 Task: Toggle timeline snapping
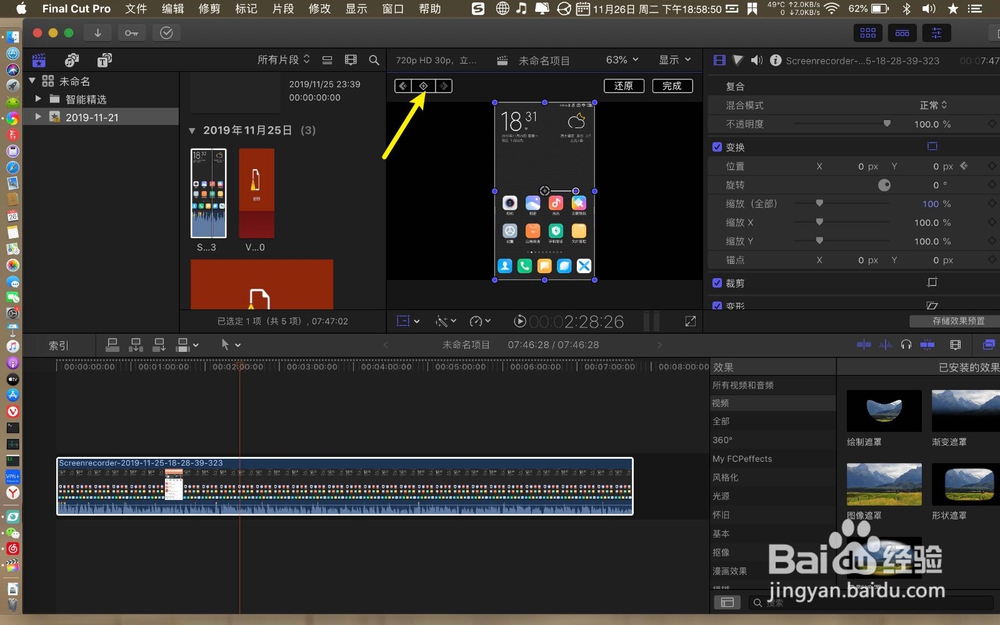927,344
